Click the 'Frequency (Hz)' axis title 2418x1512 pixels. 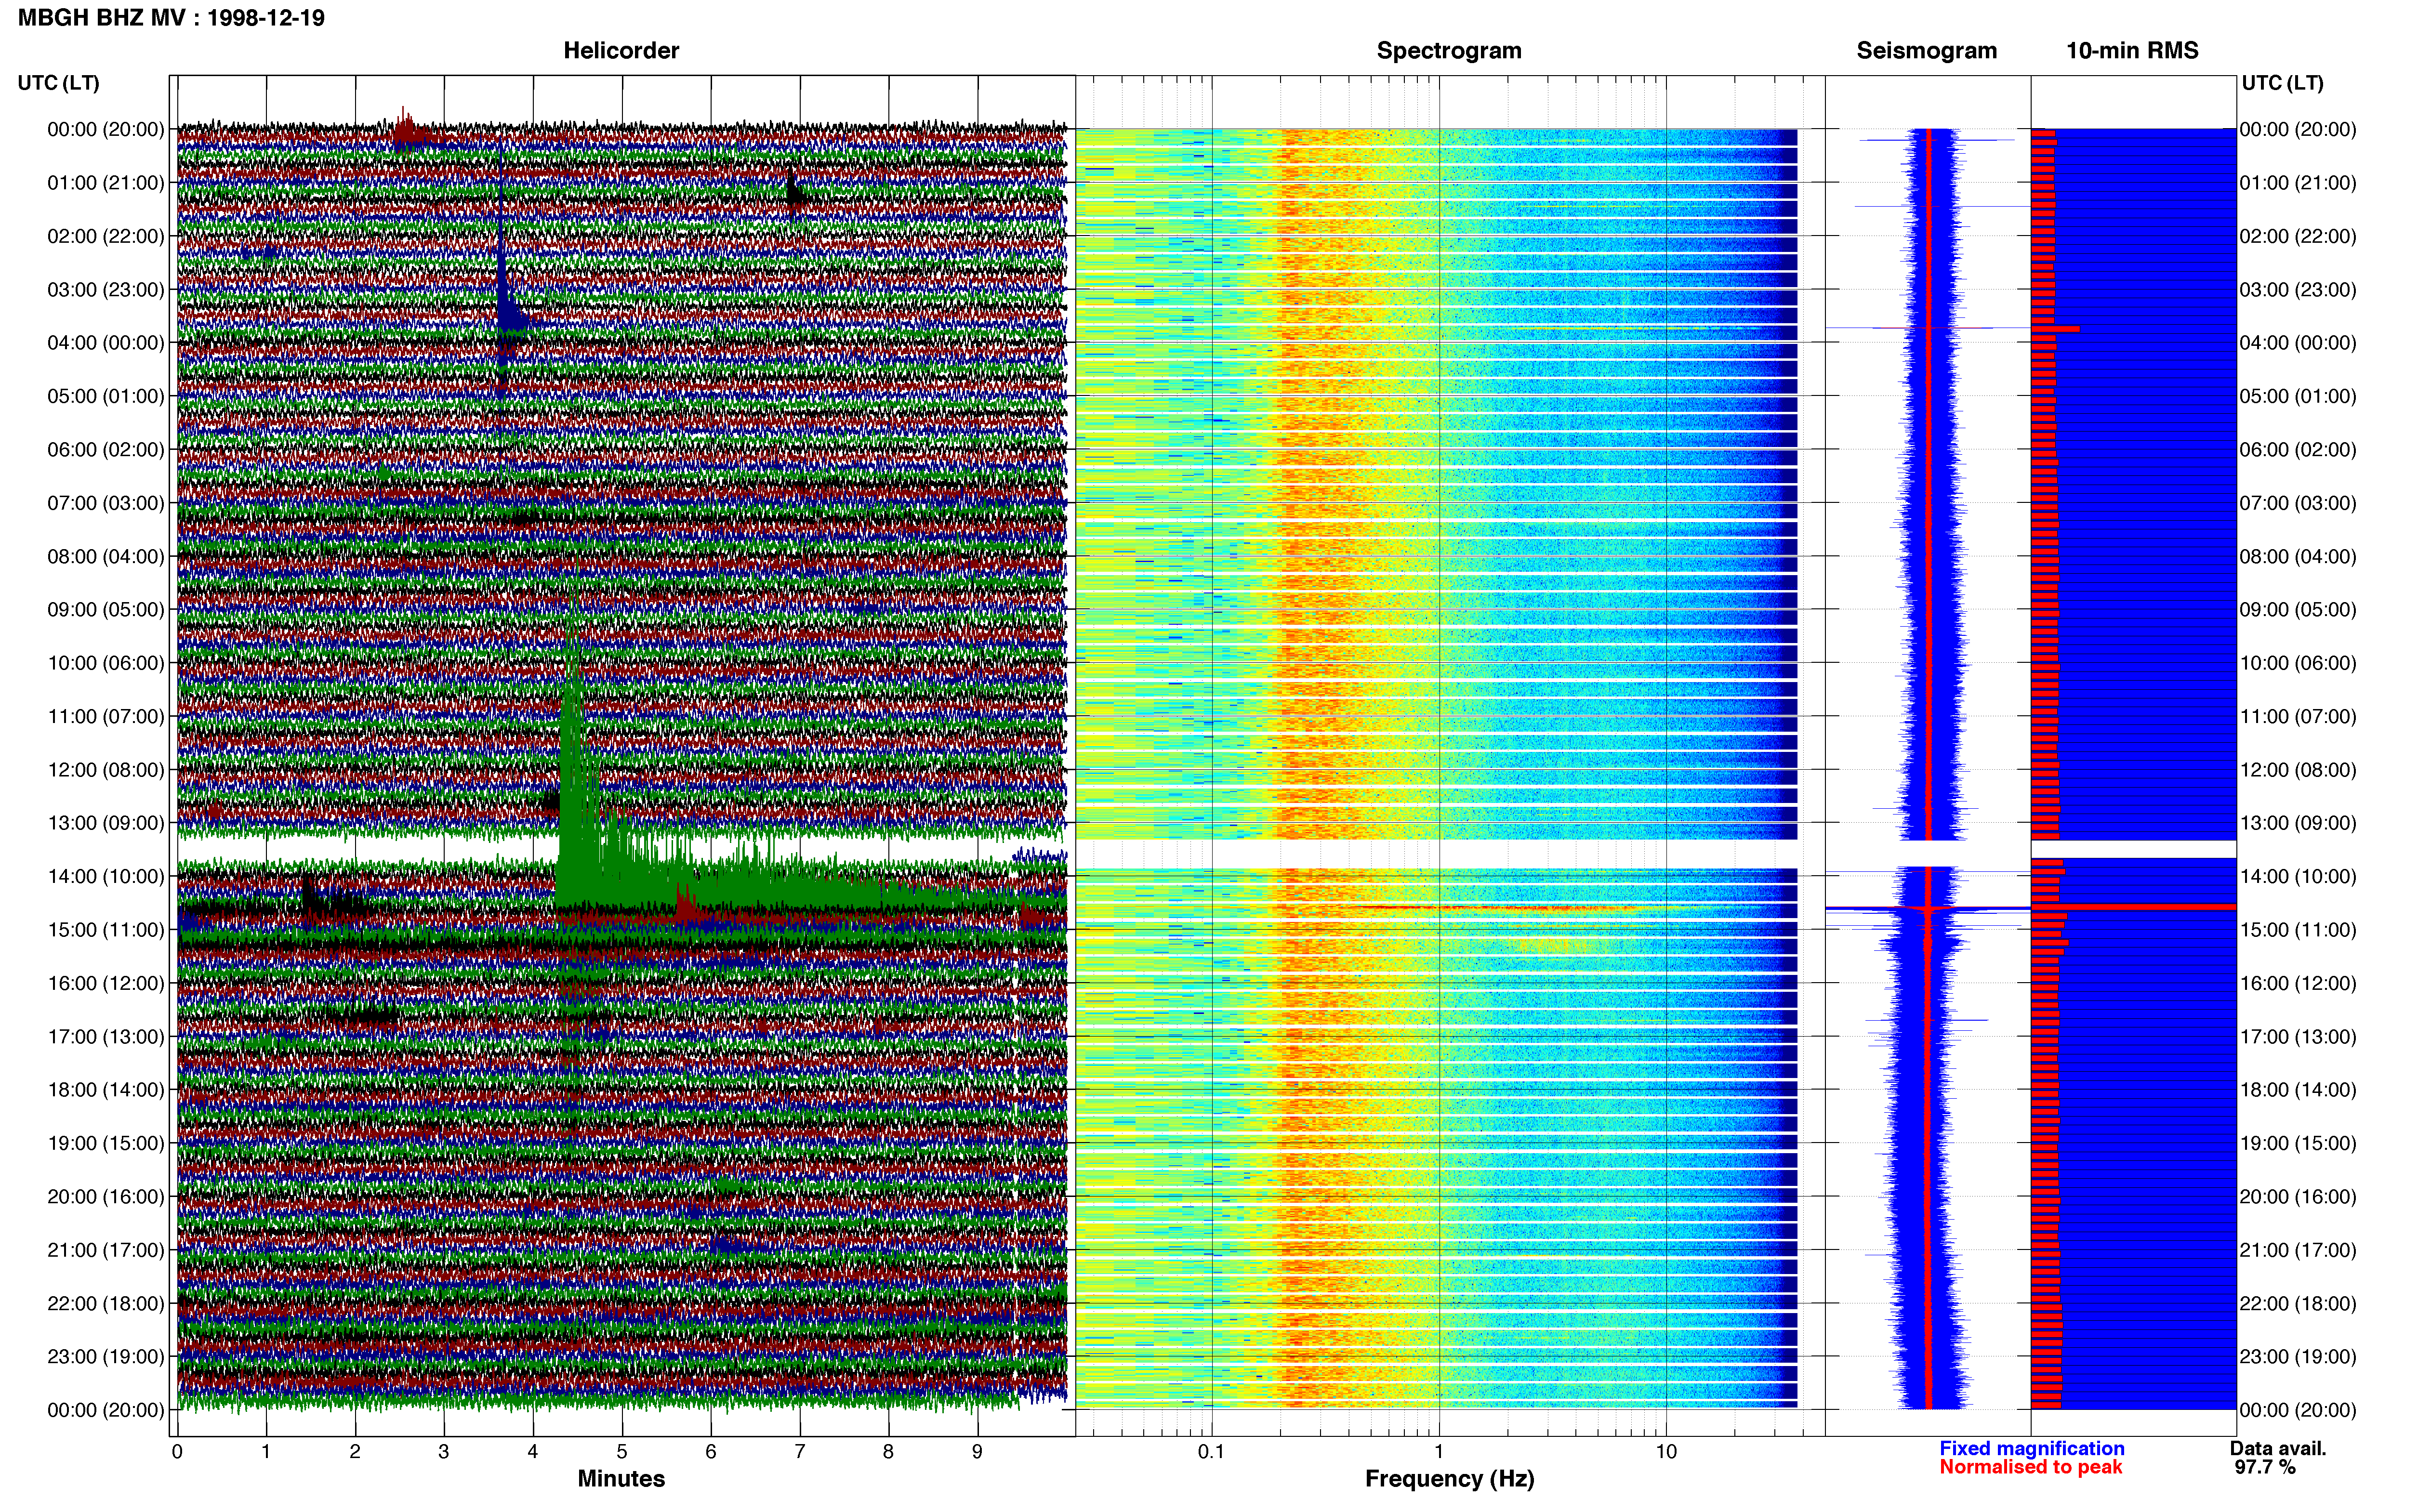(1449, 1478)
